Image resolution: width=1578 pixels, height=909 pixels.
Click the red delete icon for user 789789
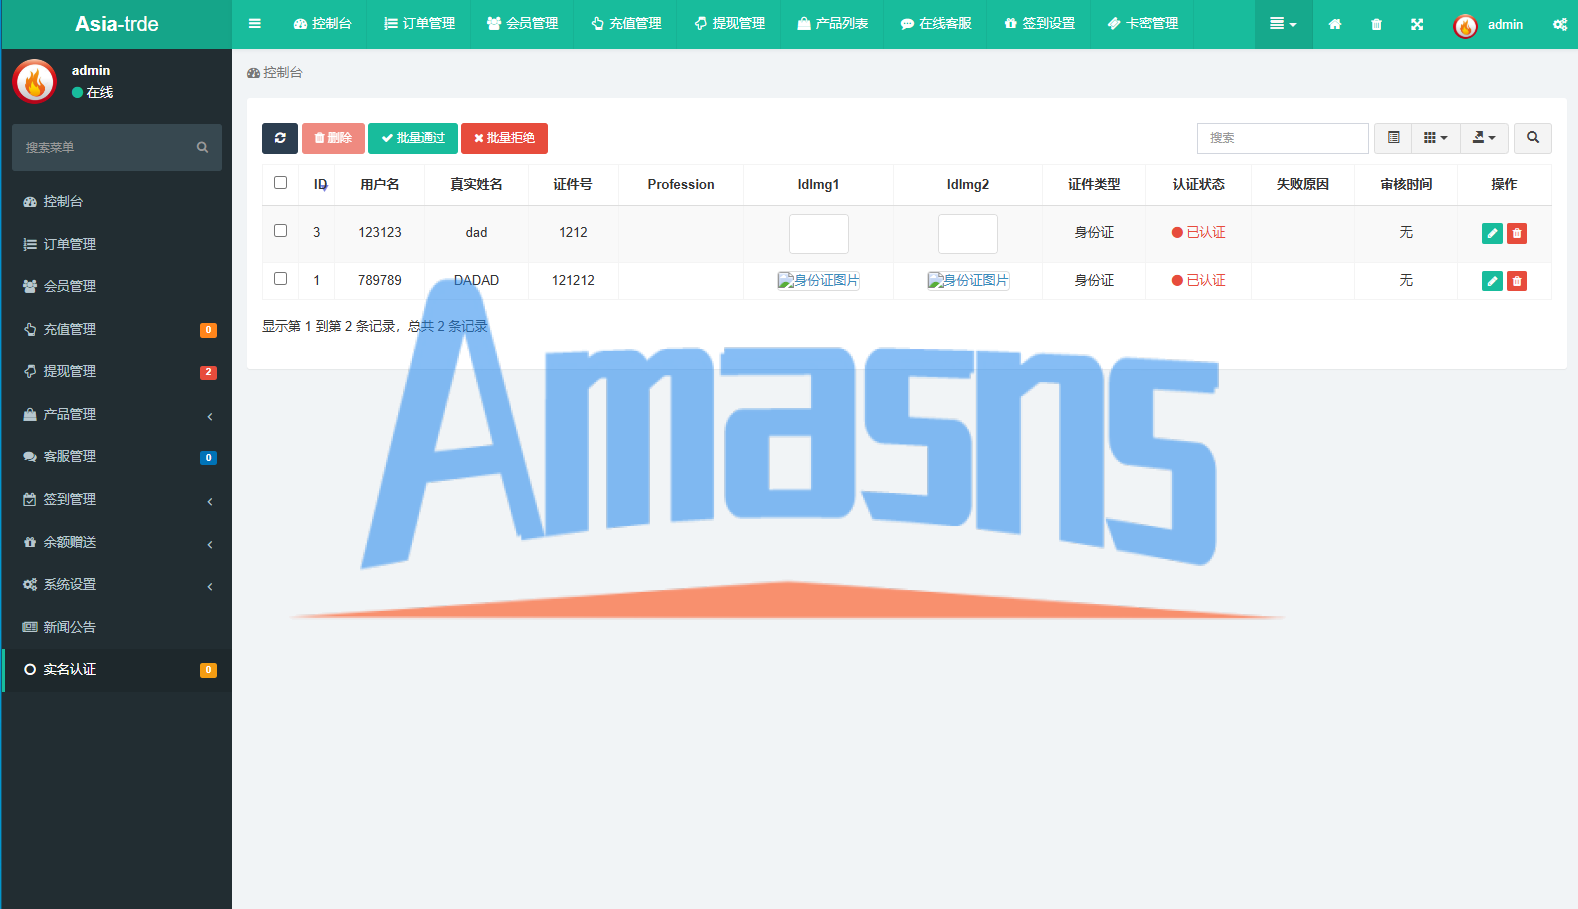1517,281
